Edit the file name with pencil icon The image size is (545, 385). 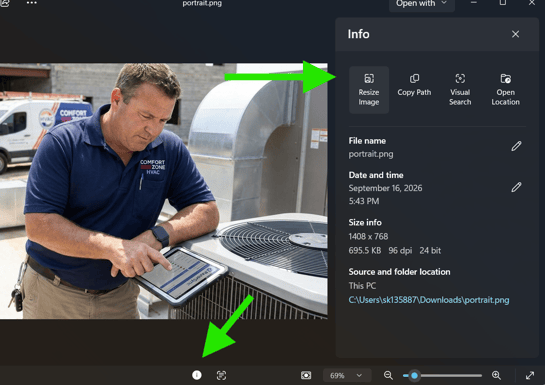point(516,146)
